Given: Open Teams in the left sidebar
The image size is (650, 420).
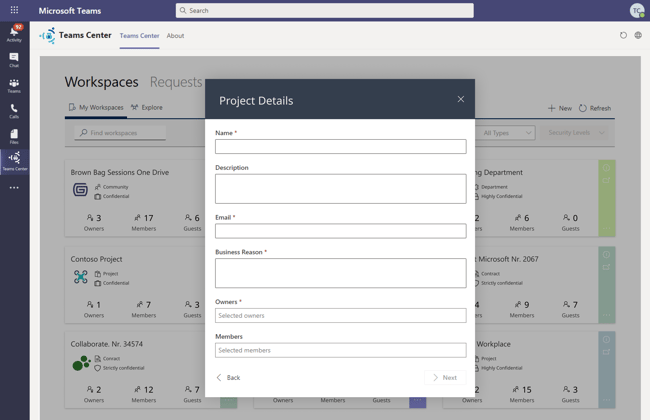Looking at the screenshot, I should [14, 85].
